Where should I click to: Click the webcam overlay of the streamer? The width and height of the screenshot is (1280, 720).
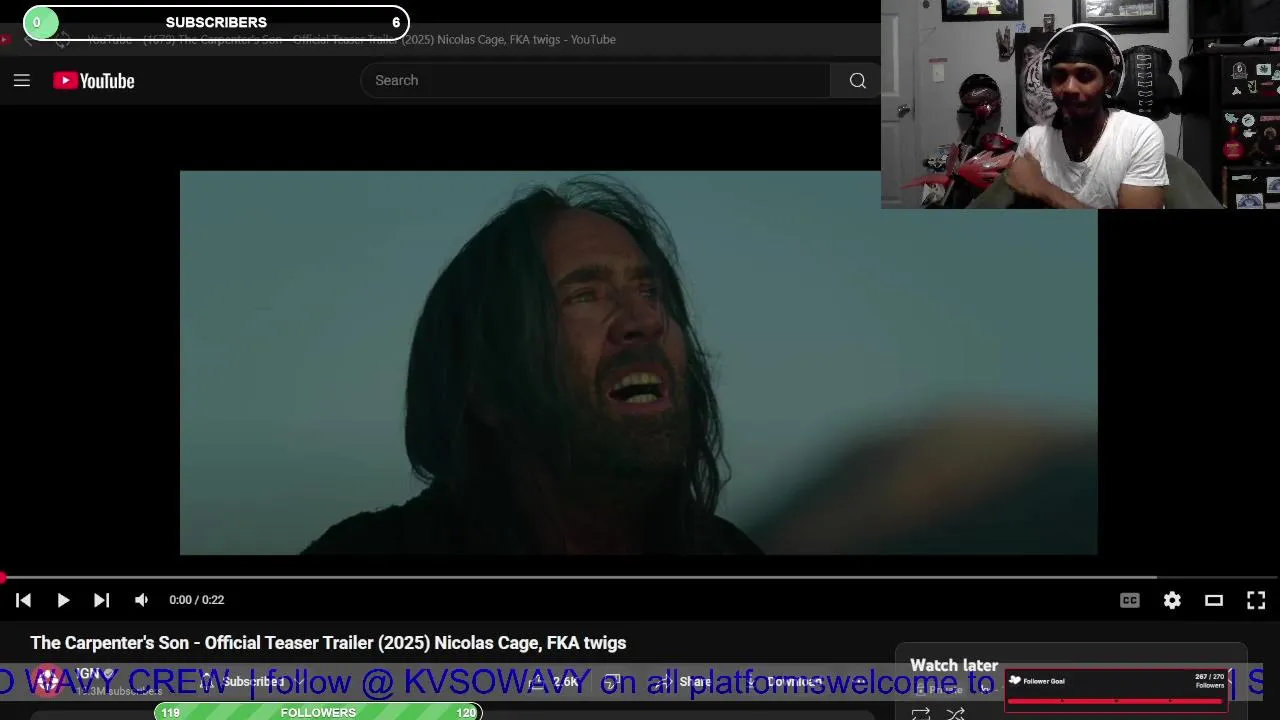(1080, 104)
